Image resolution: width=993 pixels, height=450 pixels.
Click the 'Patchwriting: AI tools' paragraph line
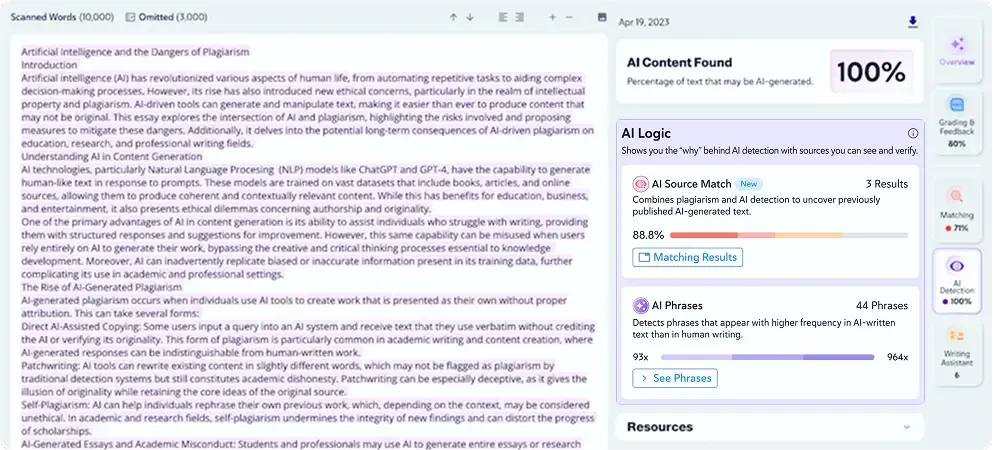point(288,366)
